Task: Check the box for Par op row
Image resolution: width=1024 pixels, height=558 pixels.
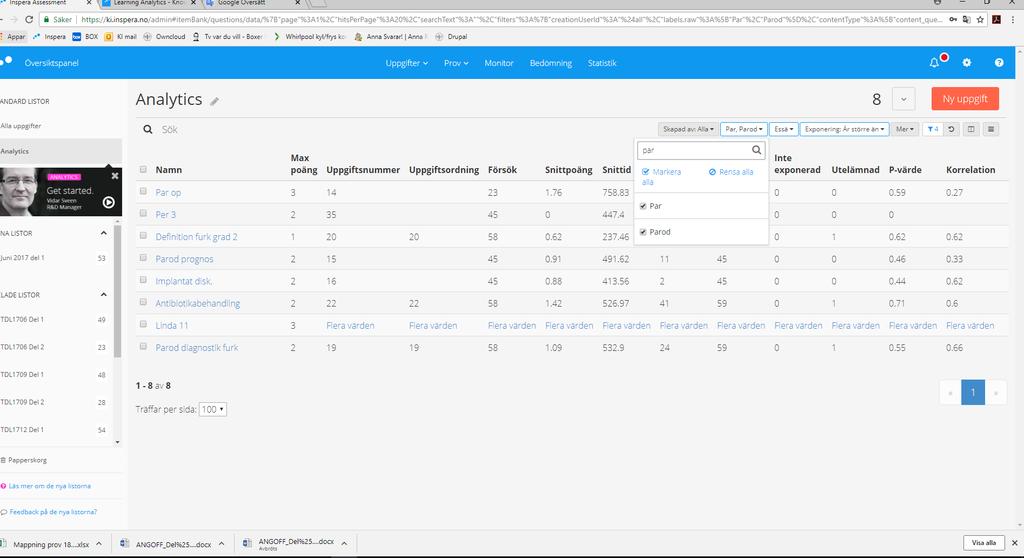Action: [x=143, y=191]
